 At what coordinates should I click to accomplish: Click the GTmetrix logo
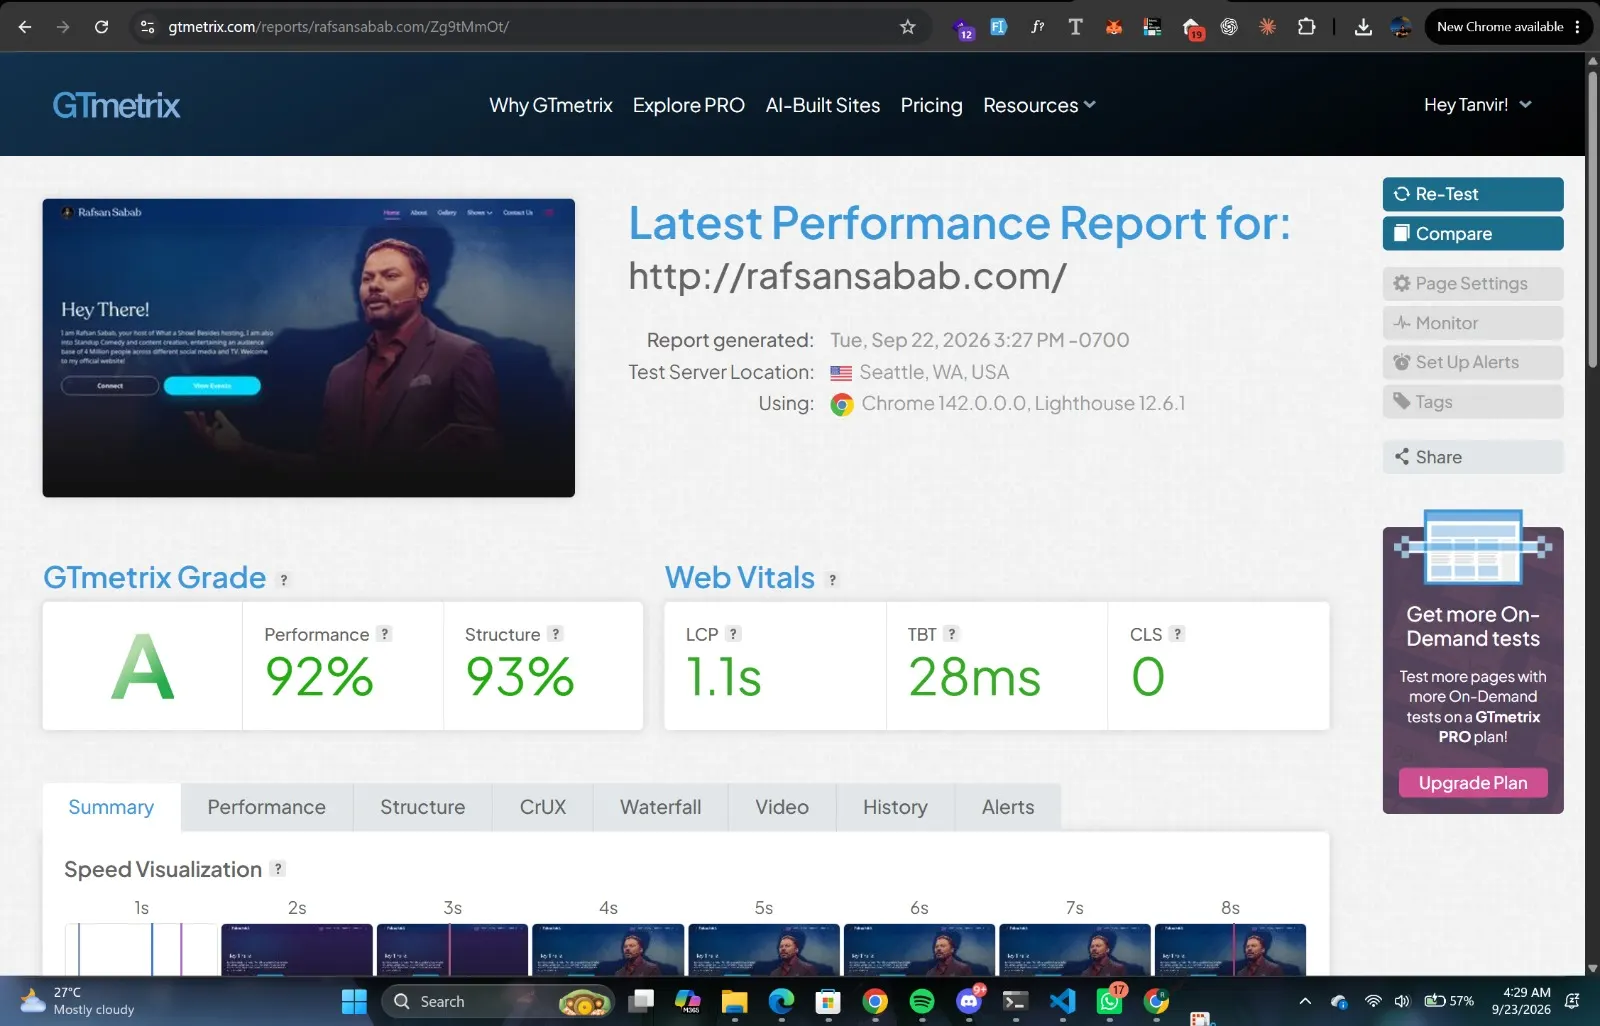pyautogui.click(x=116, y=105)
